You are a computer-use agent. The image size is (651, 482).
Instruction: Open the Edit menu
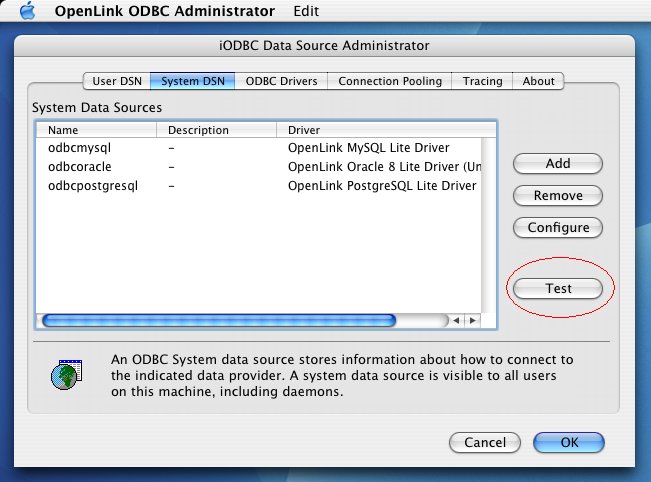click(x=306, y=11)
